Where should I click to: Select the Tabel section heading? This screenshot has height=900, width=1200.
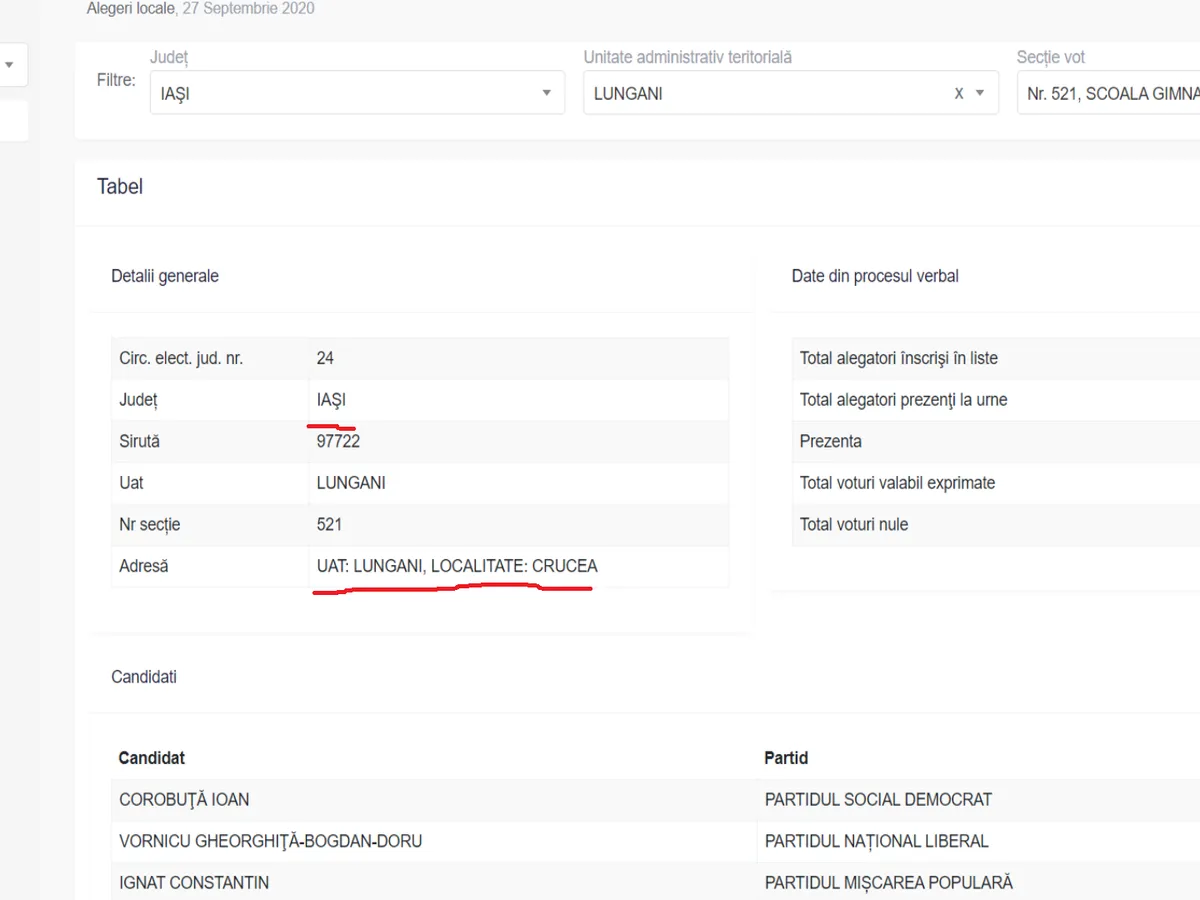[120, 187]
